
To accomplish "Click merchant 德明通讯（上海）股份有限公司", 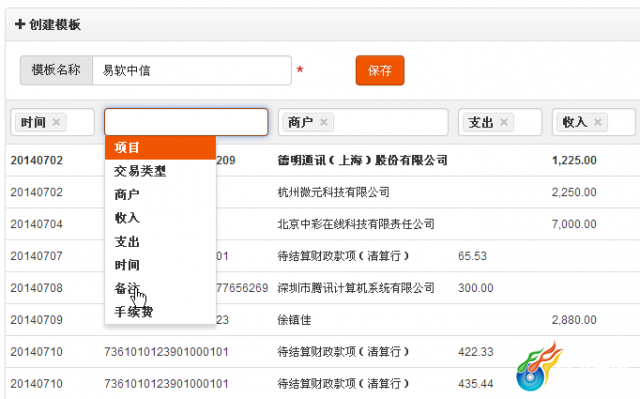I will (362, 160).
